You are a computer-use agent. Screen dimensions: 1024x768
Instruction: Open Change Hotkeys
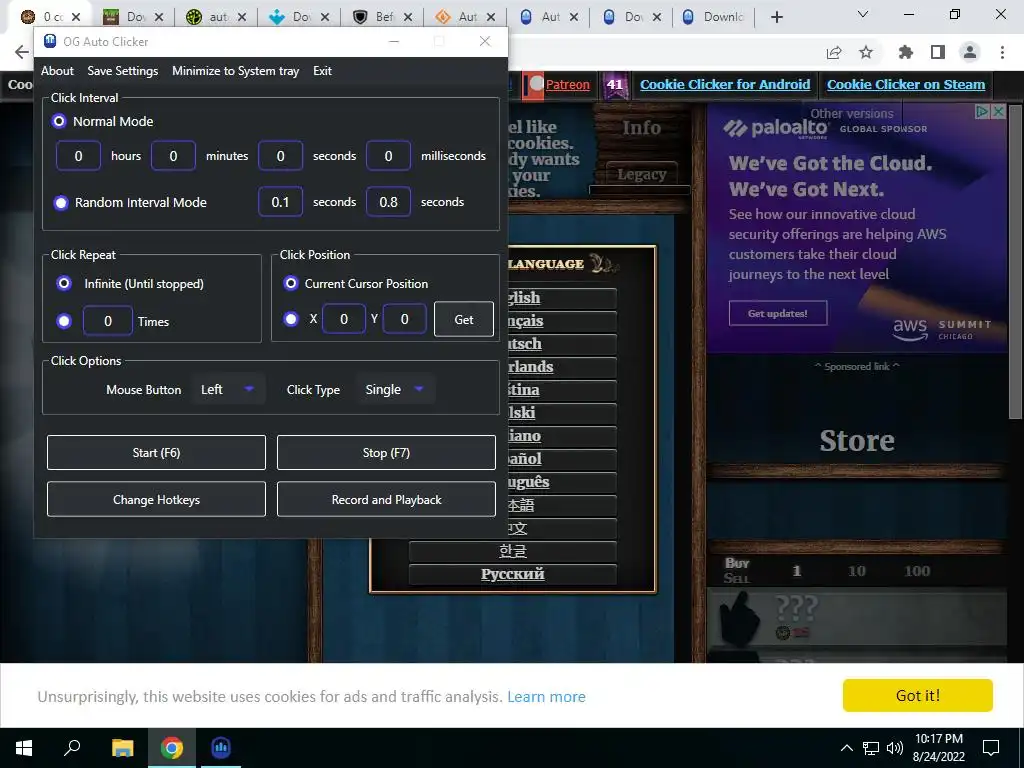click(x=156, y=500)
